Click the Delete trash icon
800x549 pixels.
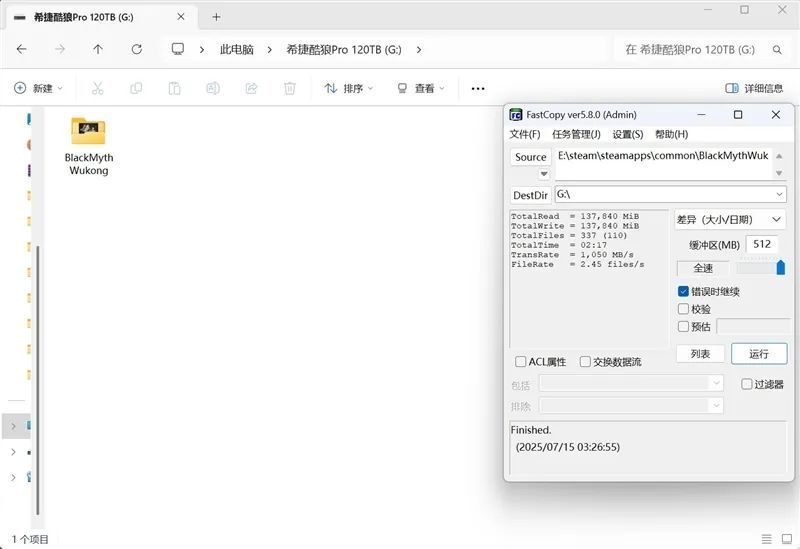pos(290,88)
